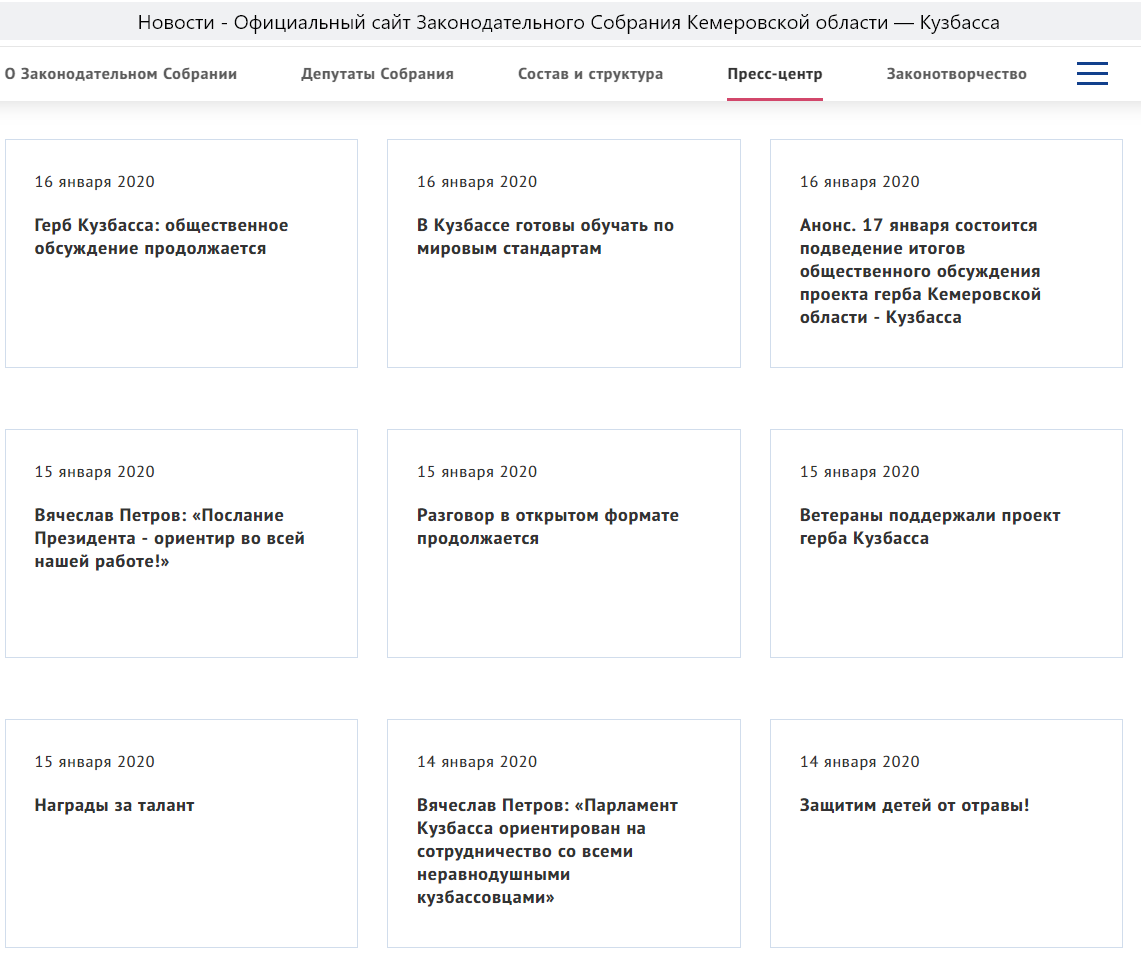Click date above 'Защитим детей от отравы!' headline

point(859,762)
